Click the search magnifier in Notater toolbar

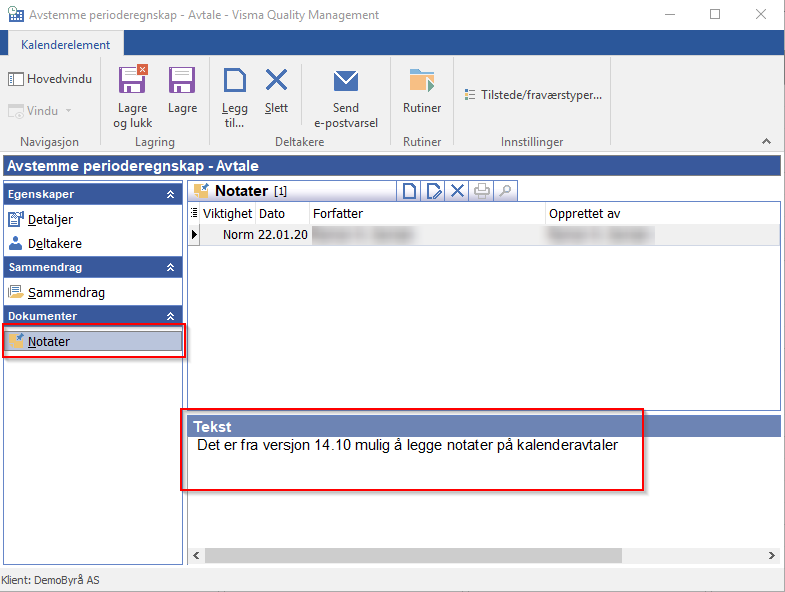[x=506, y=191]
